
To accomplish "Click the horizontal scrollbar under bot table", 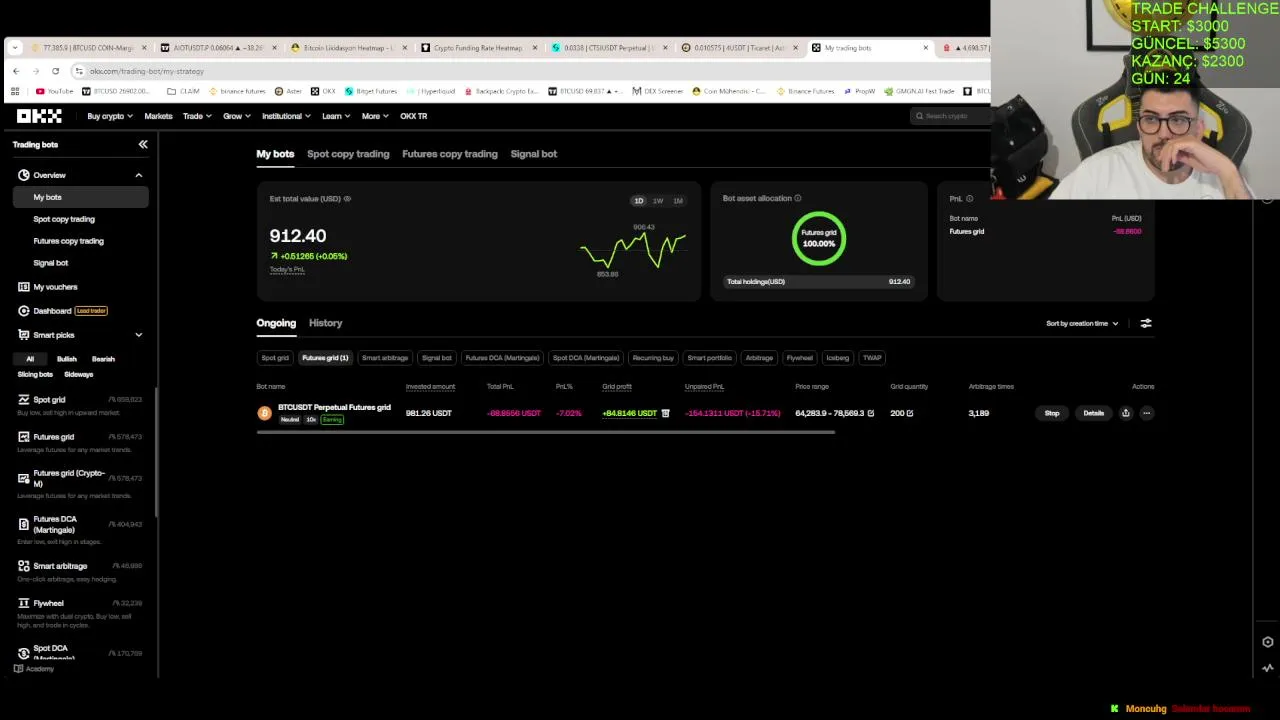I will click(x=545, y=432).
